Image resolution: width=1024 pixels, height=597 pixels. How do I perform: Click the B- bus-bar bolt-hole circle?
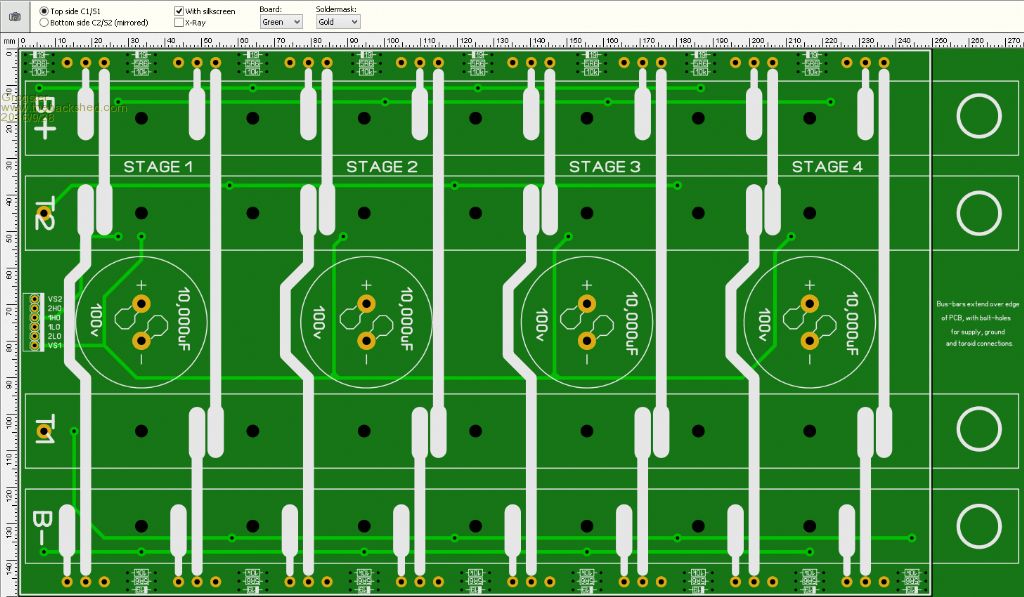[978, 525]
